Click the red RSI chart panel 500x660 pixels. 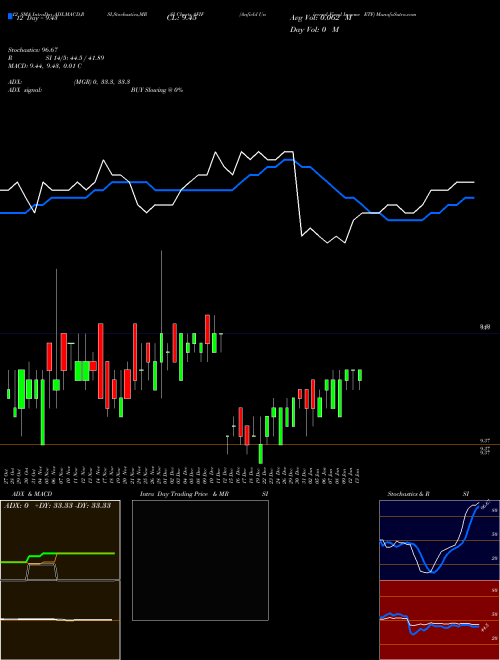tap(439, 620)
